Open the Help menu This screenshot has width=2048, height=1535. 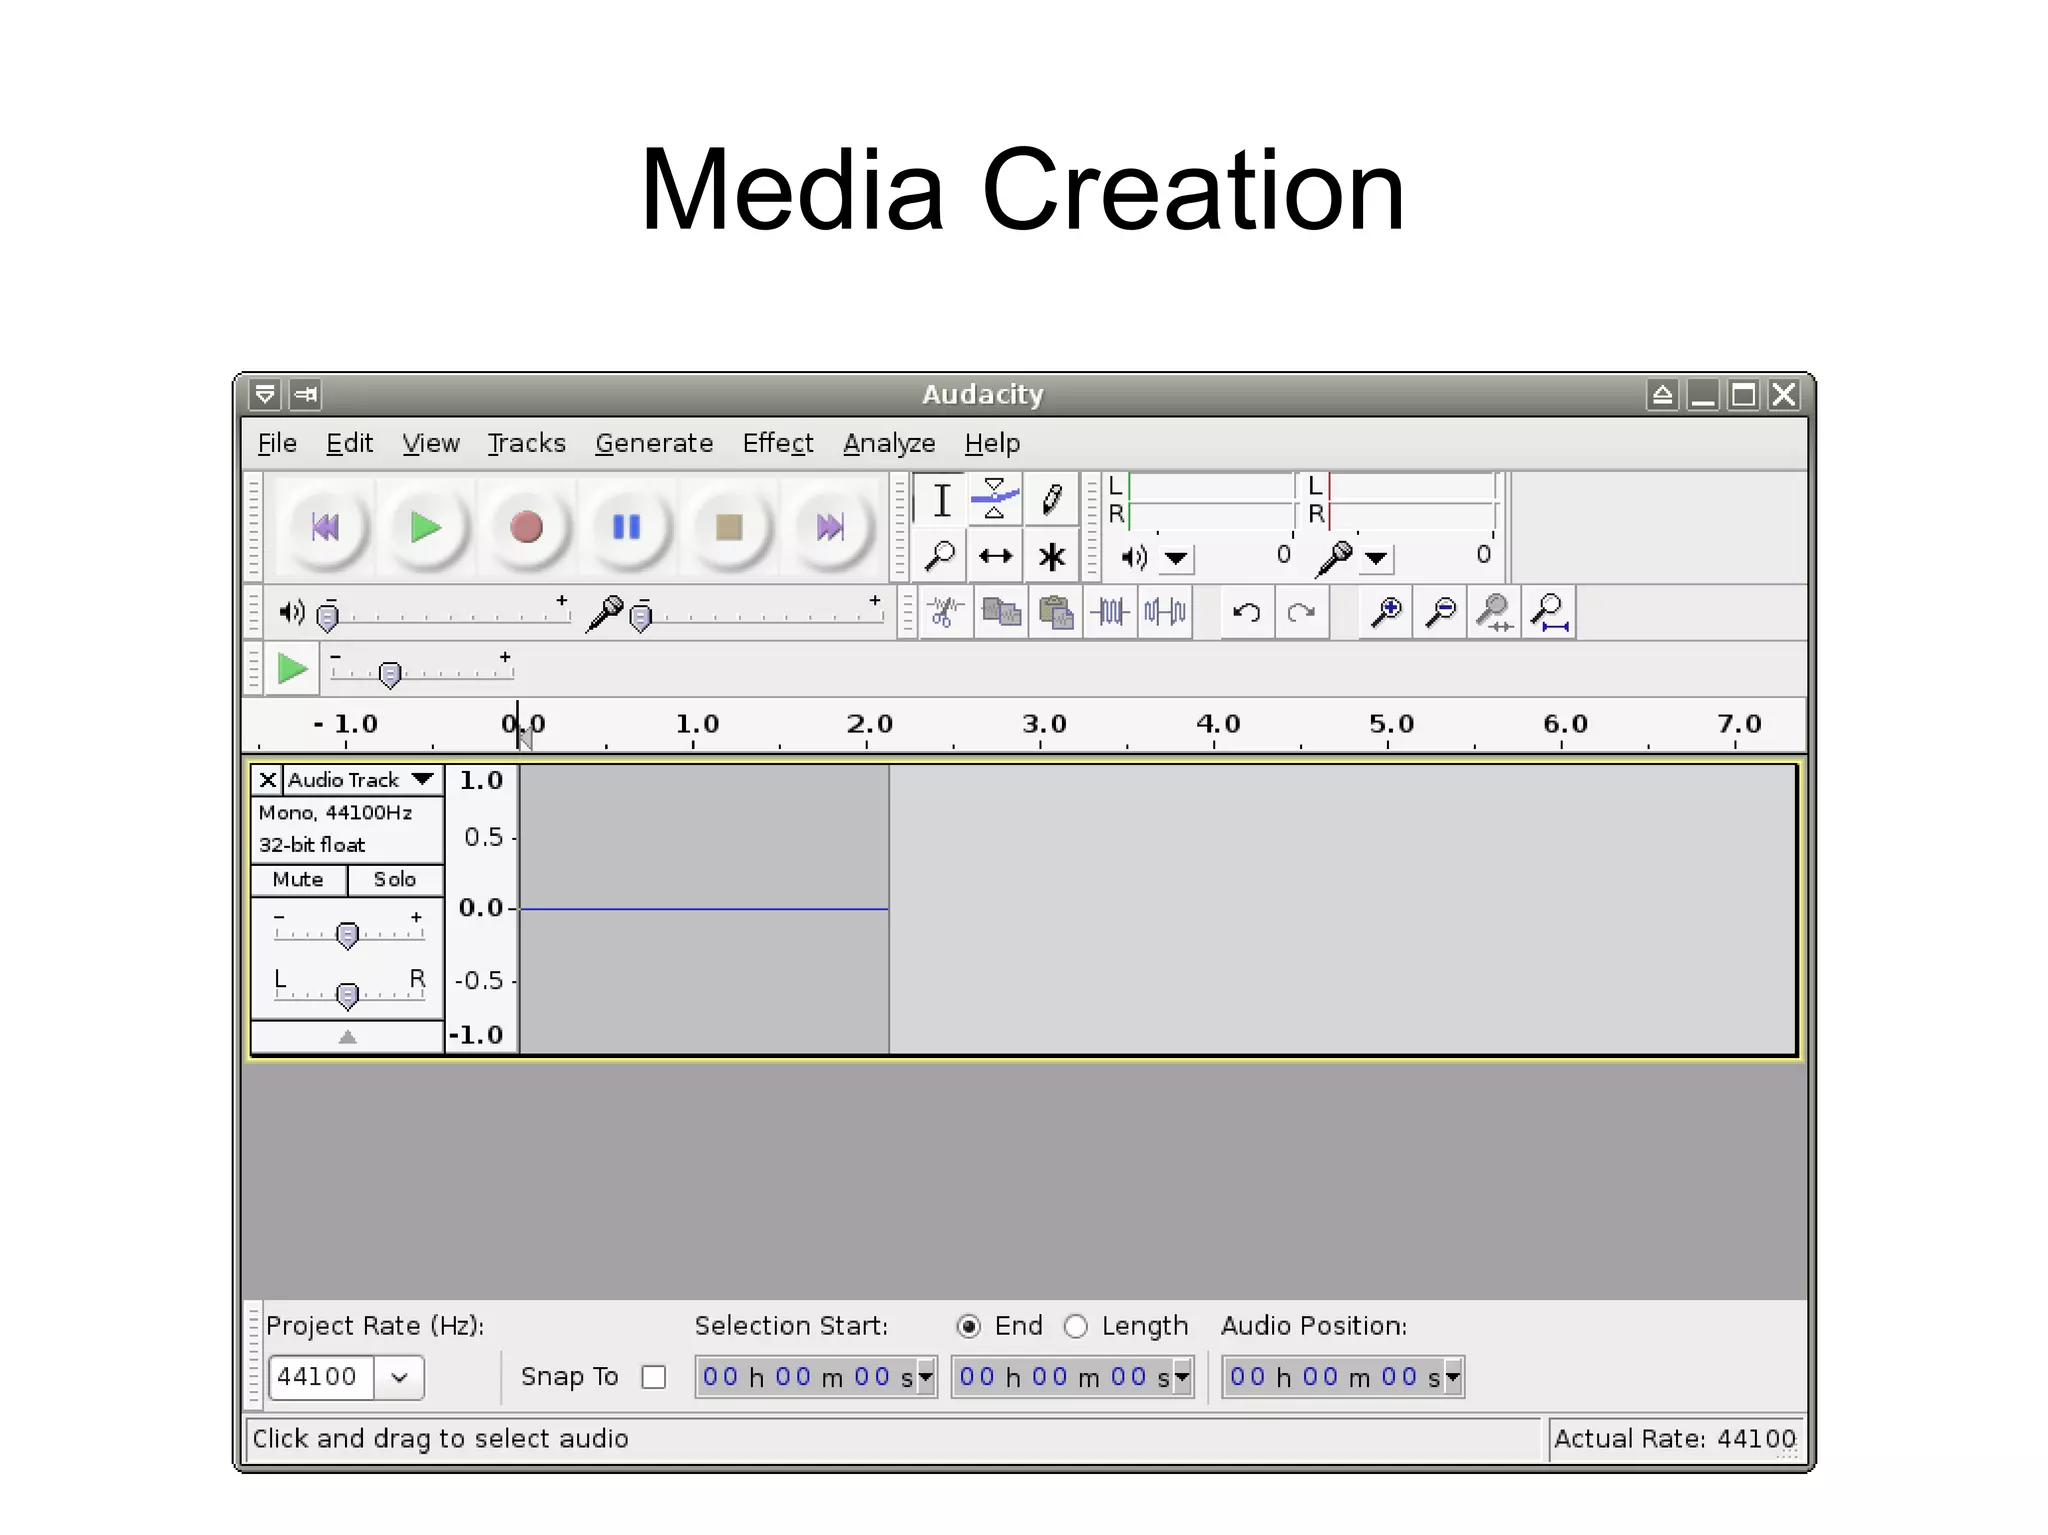tap(992, 443)
